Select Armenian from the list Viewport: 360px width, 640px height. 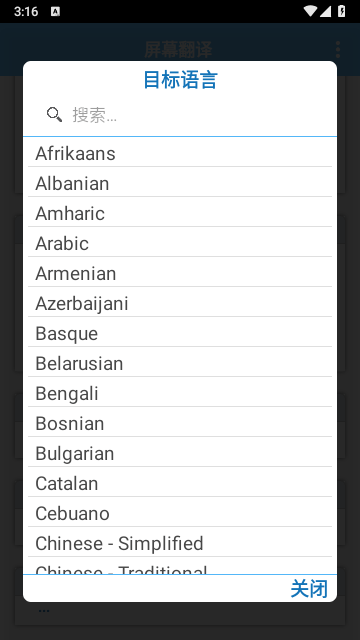tap(180, 273)
